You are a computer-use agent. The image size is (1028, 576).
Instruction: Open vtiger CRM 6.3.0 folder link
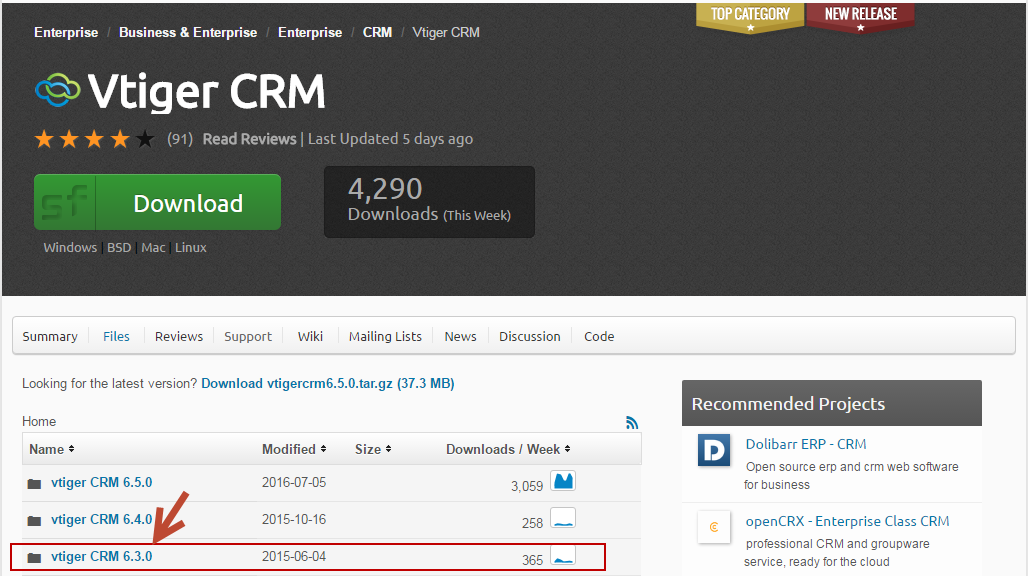click(102, 556)
